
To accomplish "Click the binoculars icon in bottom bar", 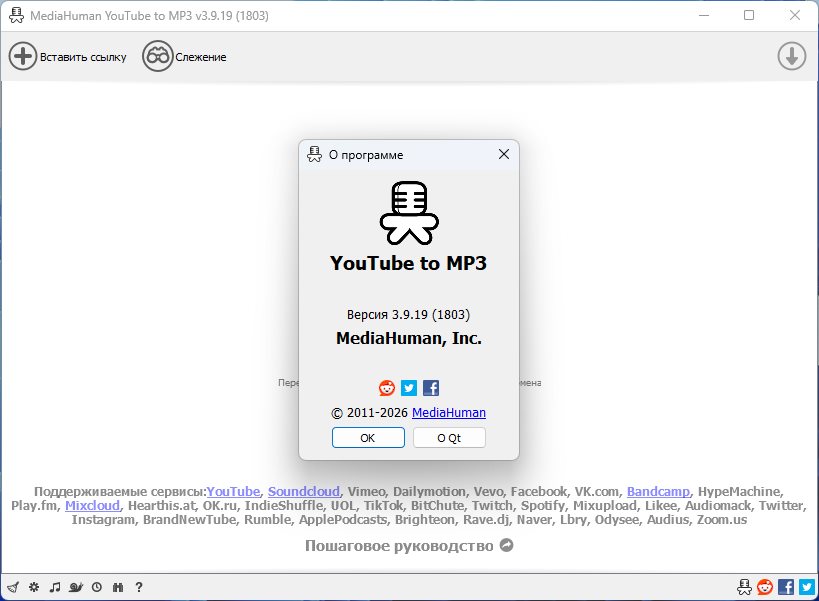I will pos(118,587).
